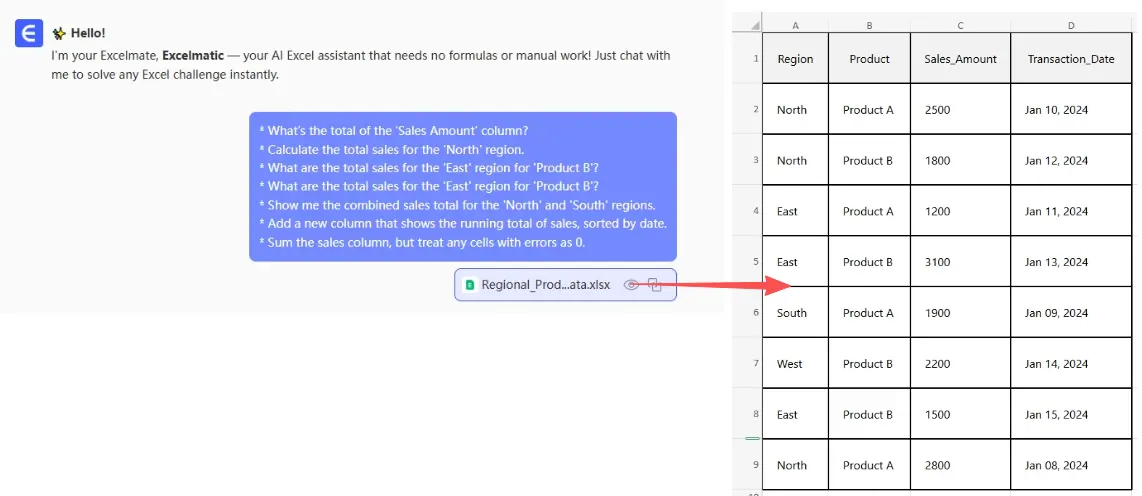This screenshot has height=496, width=1142.
Task: Click the select-all corner of the spreadsheet
Action: tap(746, 24)
